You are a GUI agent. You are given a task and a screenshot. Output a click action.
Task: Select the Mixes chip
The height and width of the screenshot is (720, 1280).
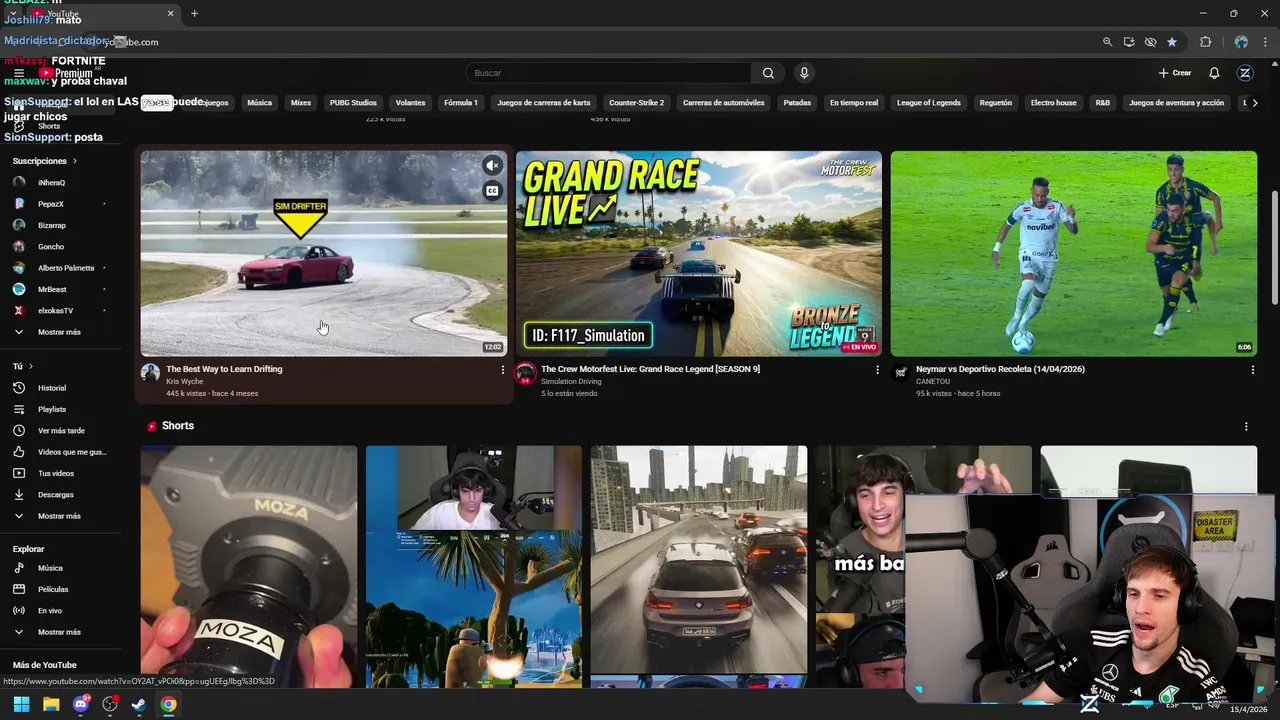pos(301,103)
